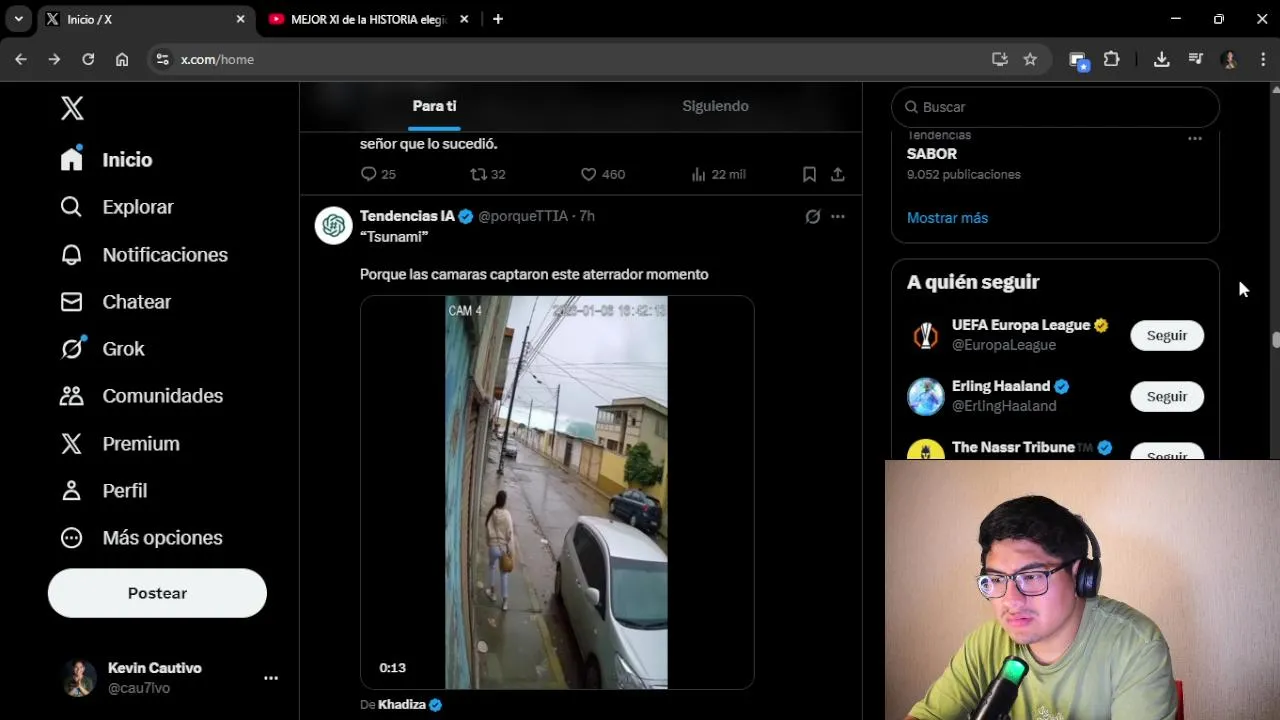This screenshot has height=720, width=1280.
Task: Click the Perfil person icon
Action: click(71, 491)
